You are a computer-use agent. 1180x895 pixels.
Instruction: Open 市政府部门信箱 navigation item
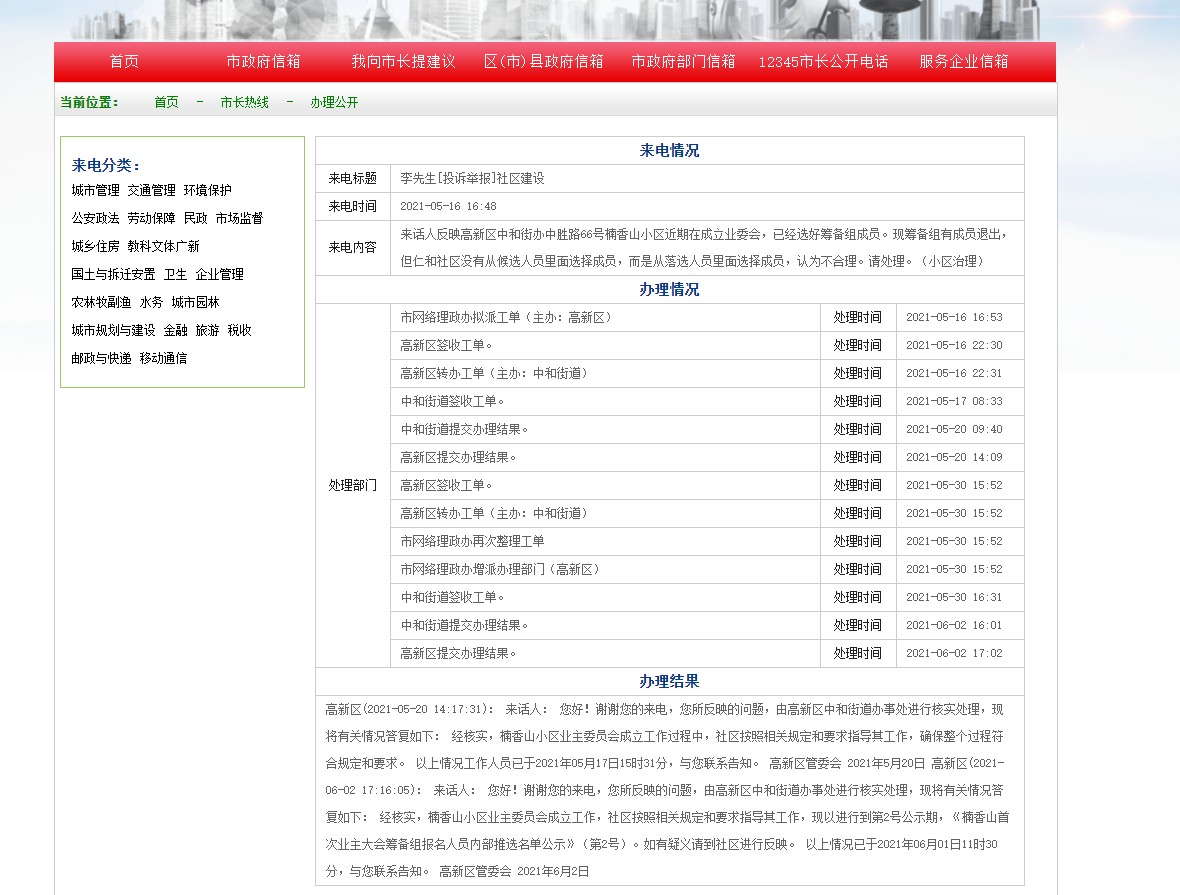click(683, 62)
